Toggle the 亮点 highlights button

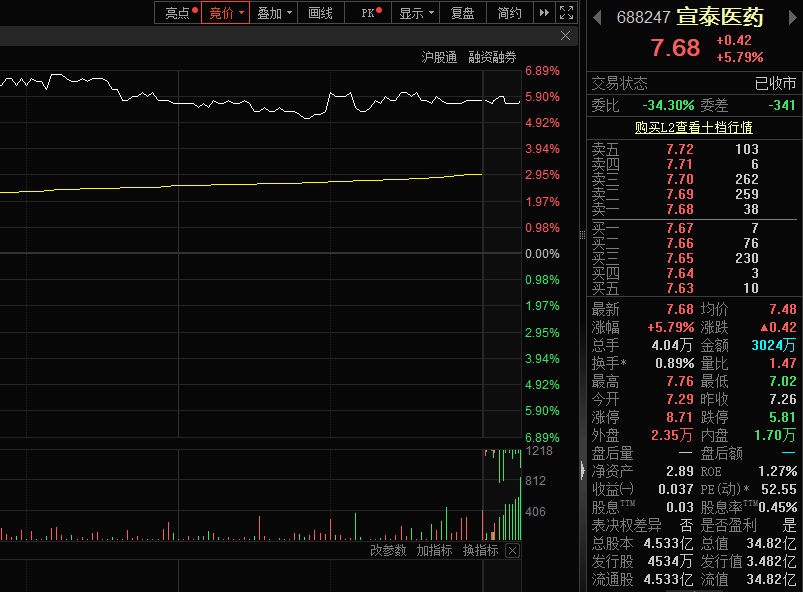tap(178, 13)
